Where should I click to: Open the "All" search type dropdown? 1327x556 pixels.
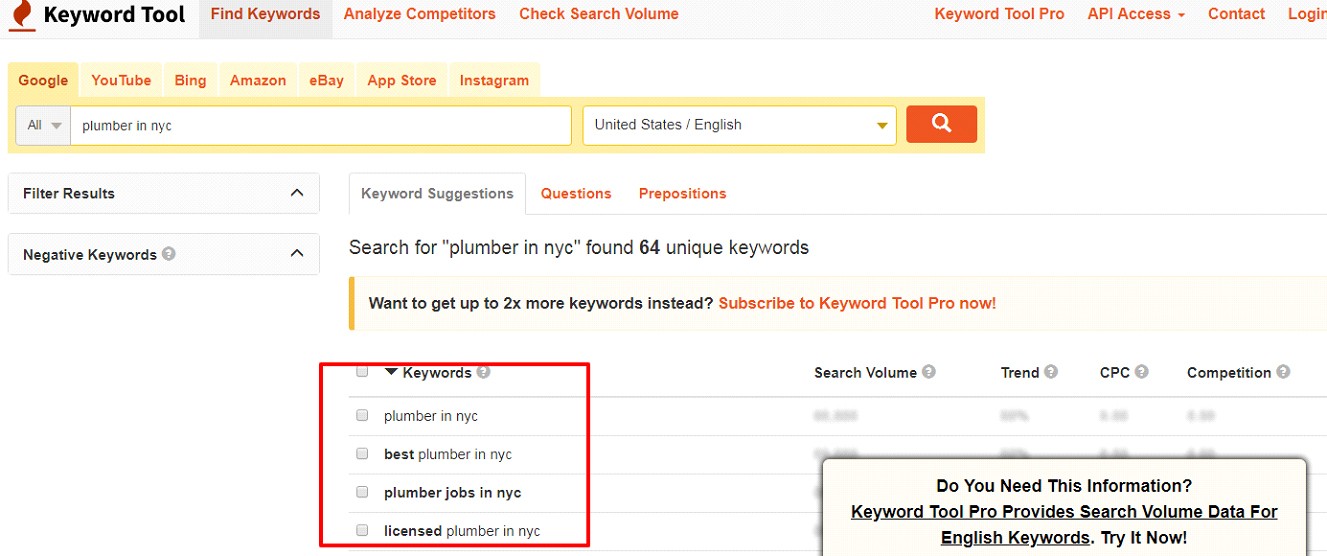coord(43,126)
